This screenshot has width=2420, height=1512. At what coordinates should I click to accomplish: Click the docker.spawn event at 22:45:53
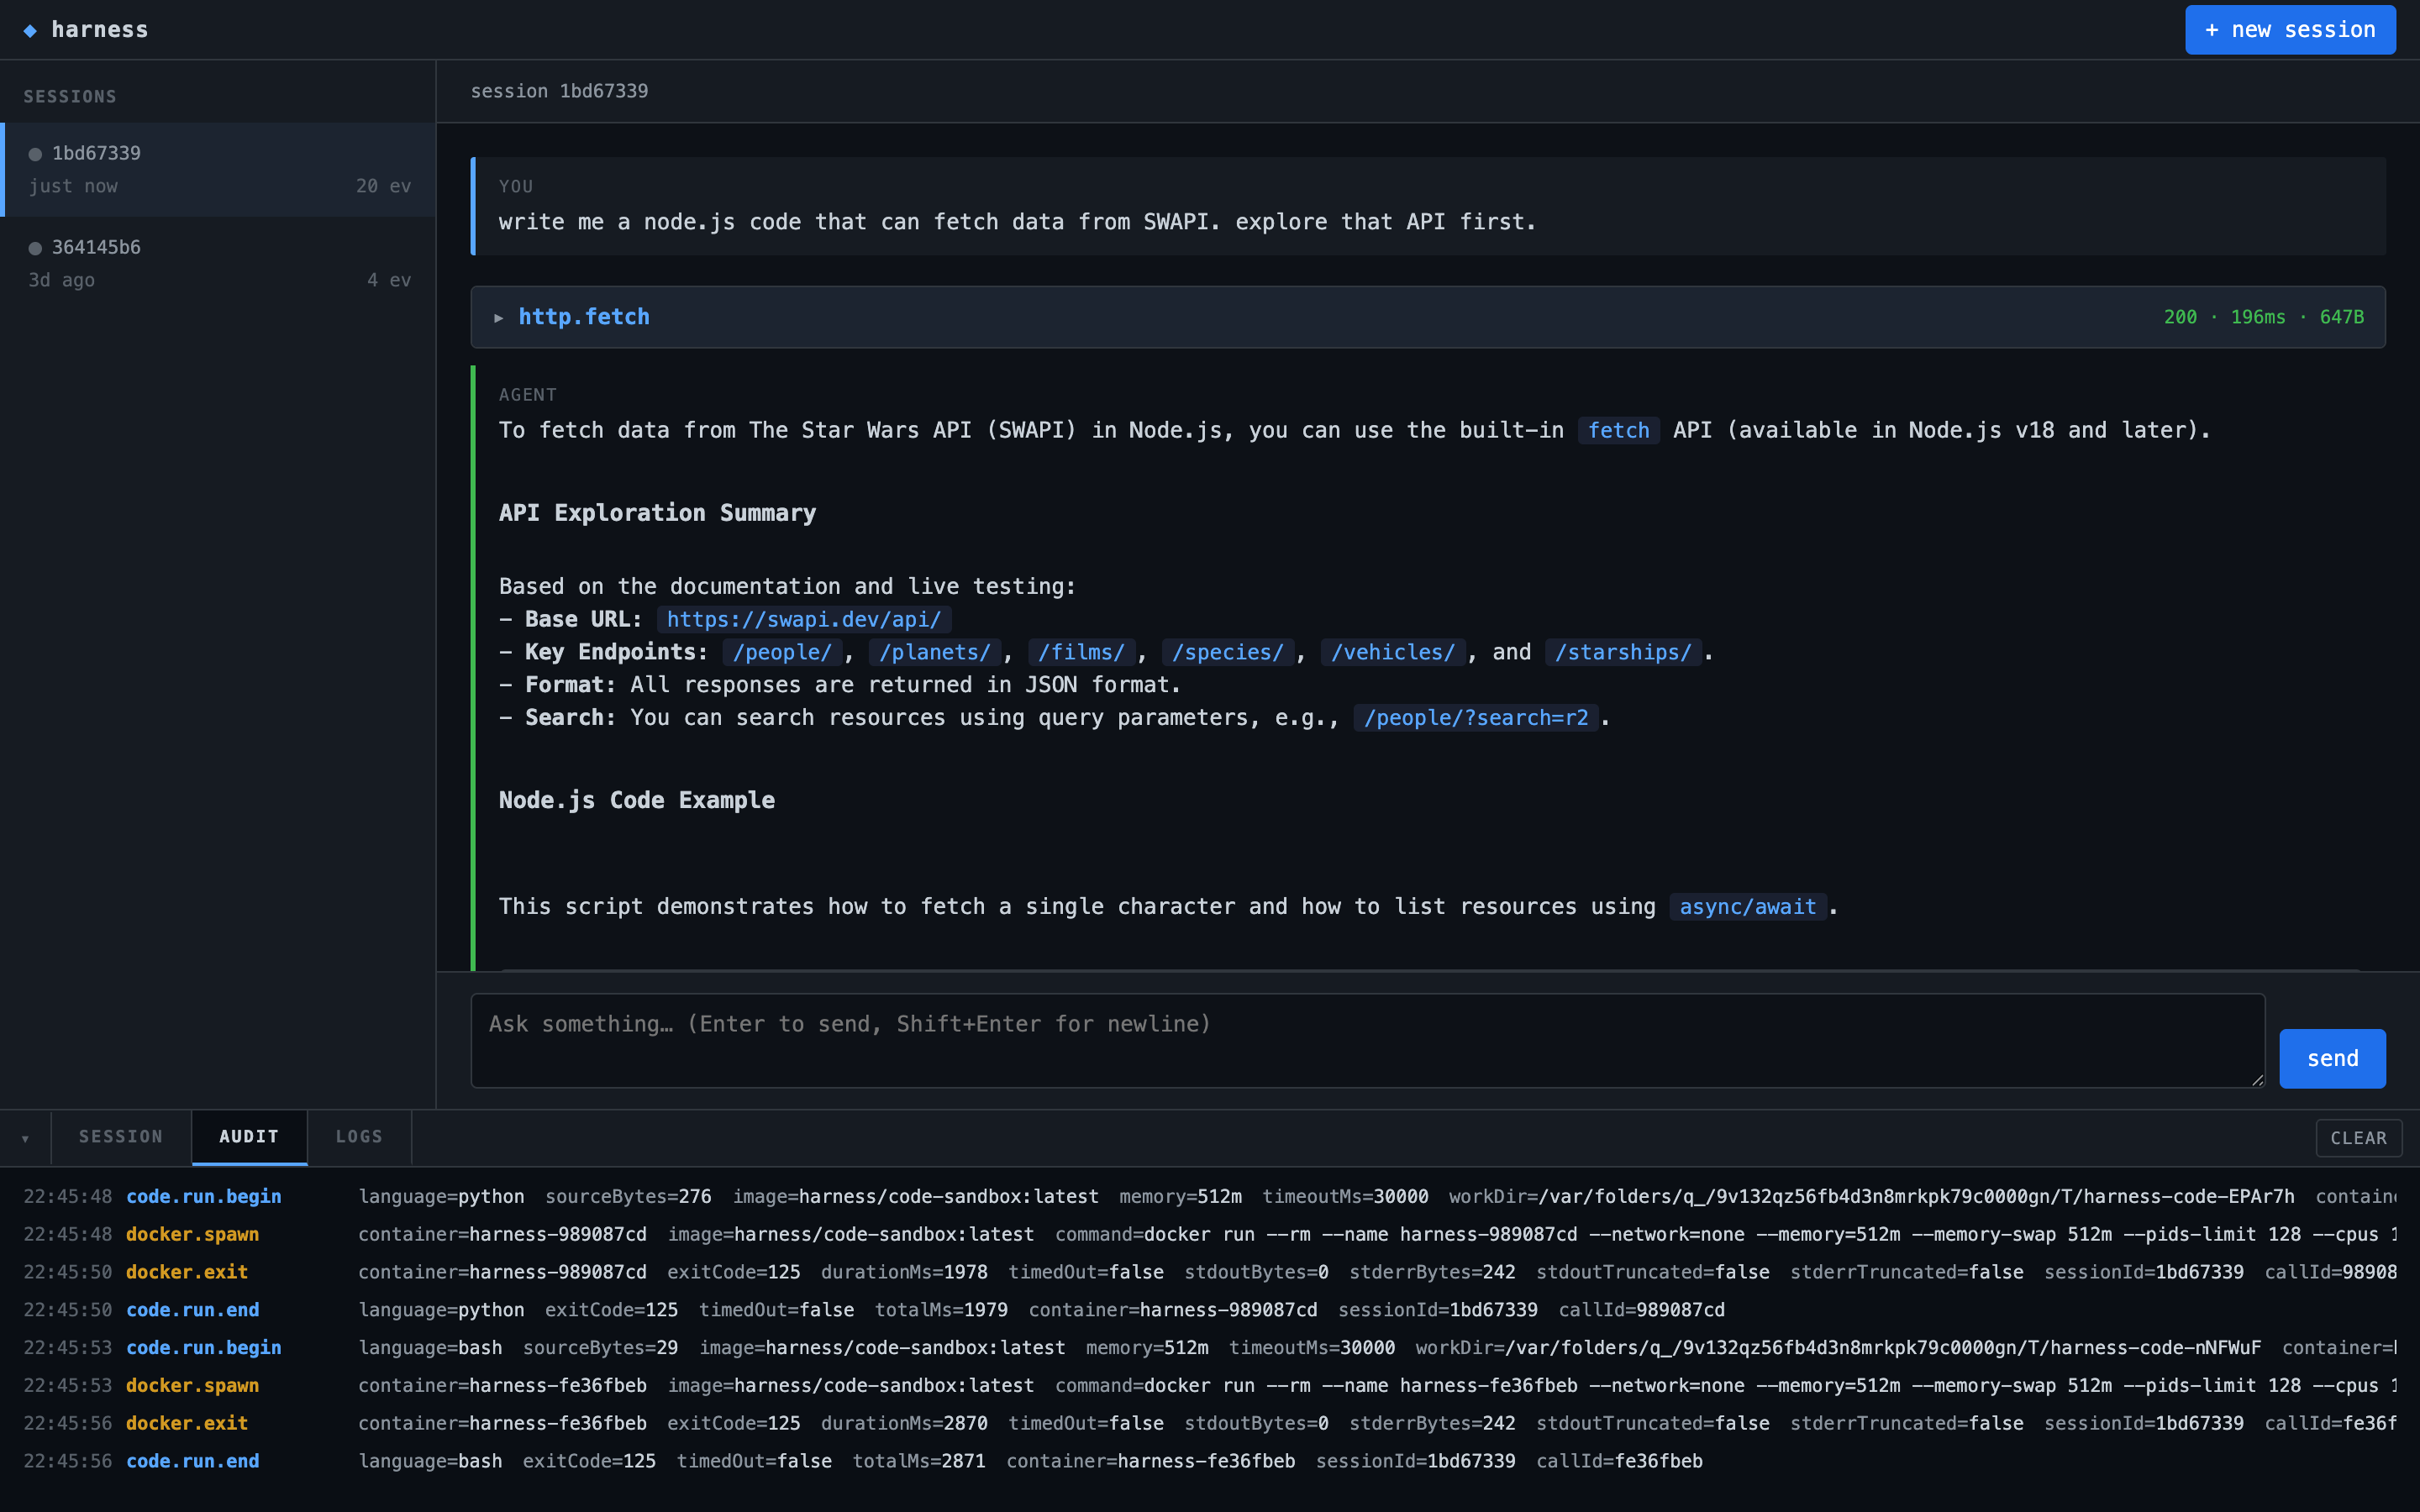point(192,1385)
